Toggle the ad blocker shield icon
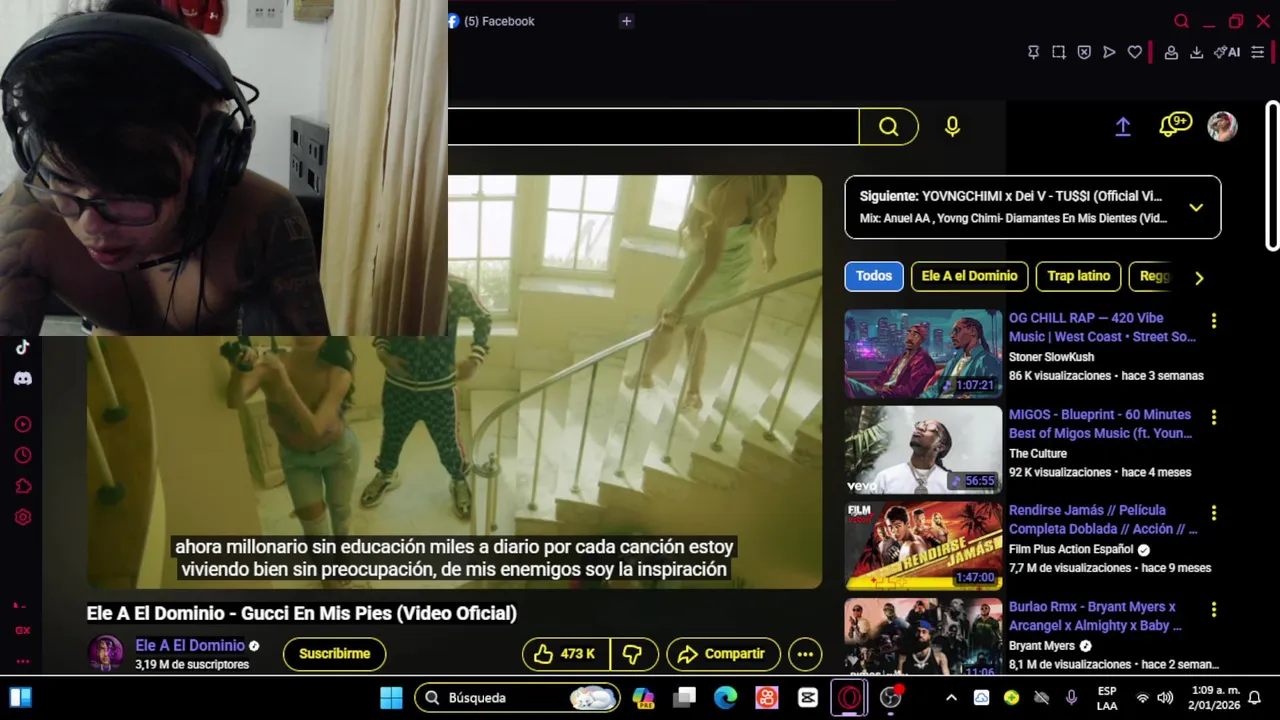 [x=1084, y=52]
